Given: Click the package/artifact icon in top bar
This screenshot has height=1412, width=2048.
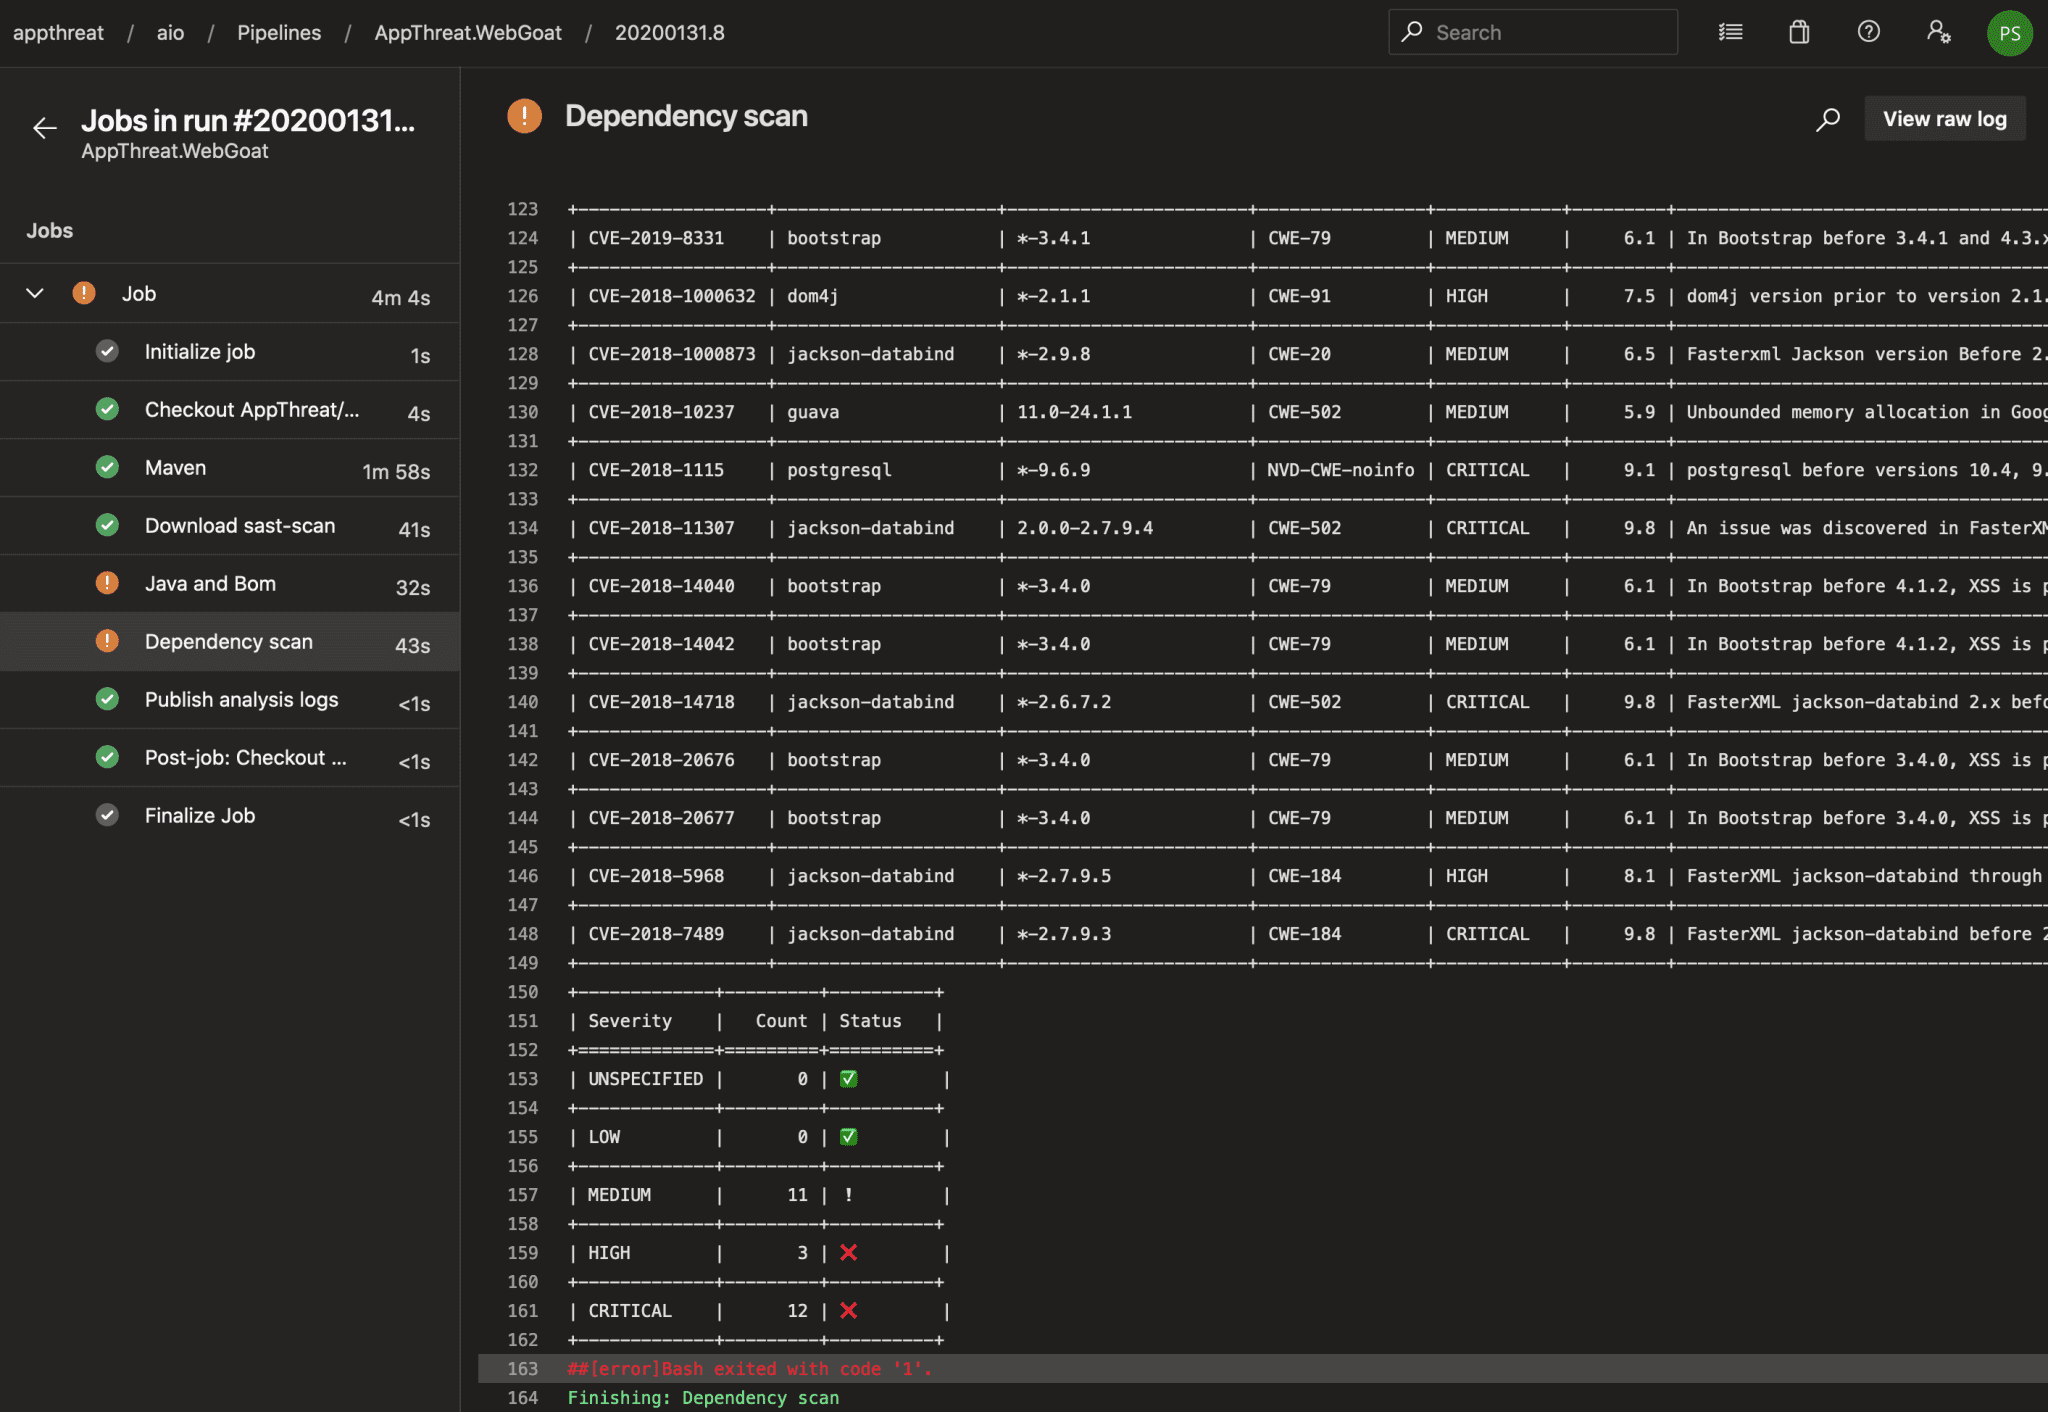Looking at the screenshot, I should [1797, 33].
